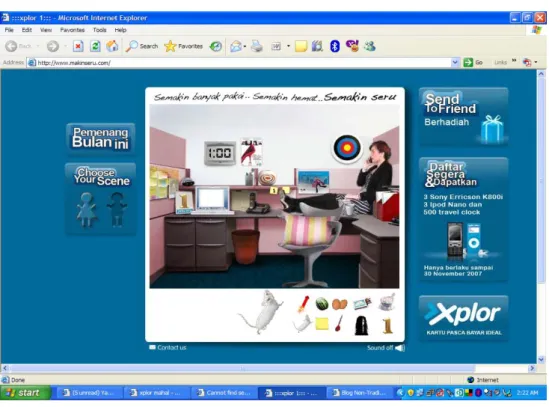This screenshot has height=407, width=549.
Task: Pick the teacup item in the tray
Action: point(387,302)
